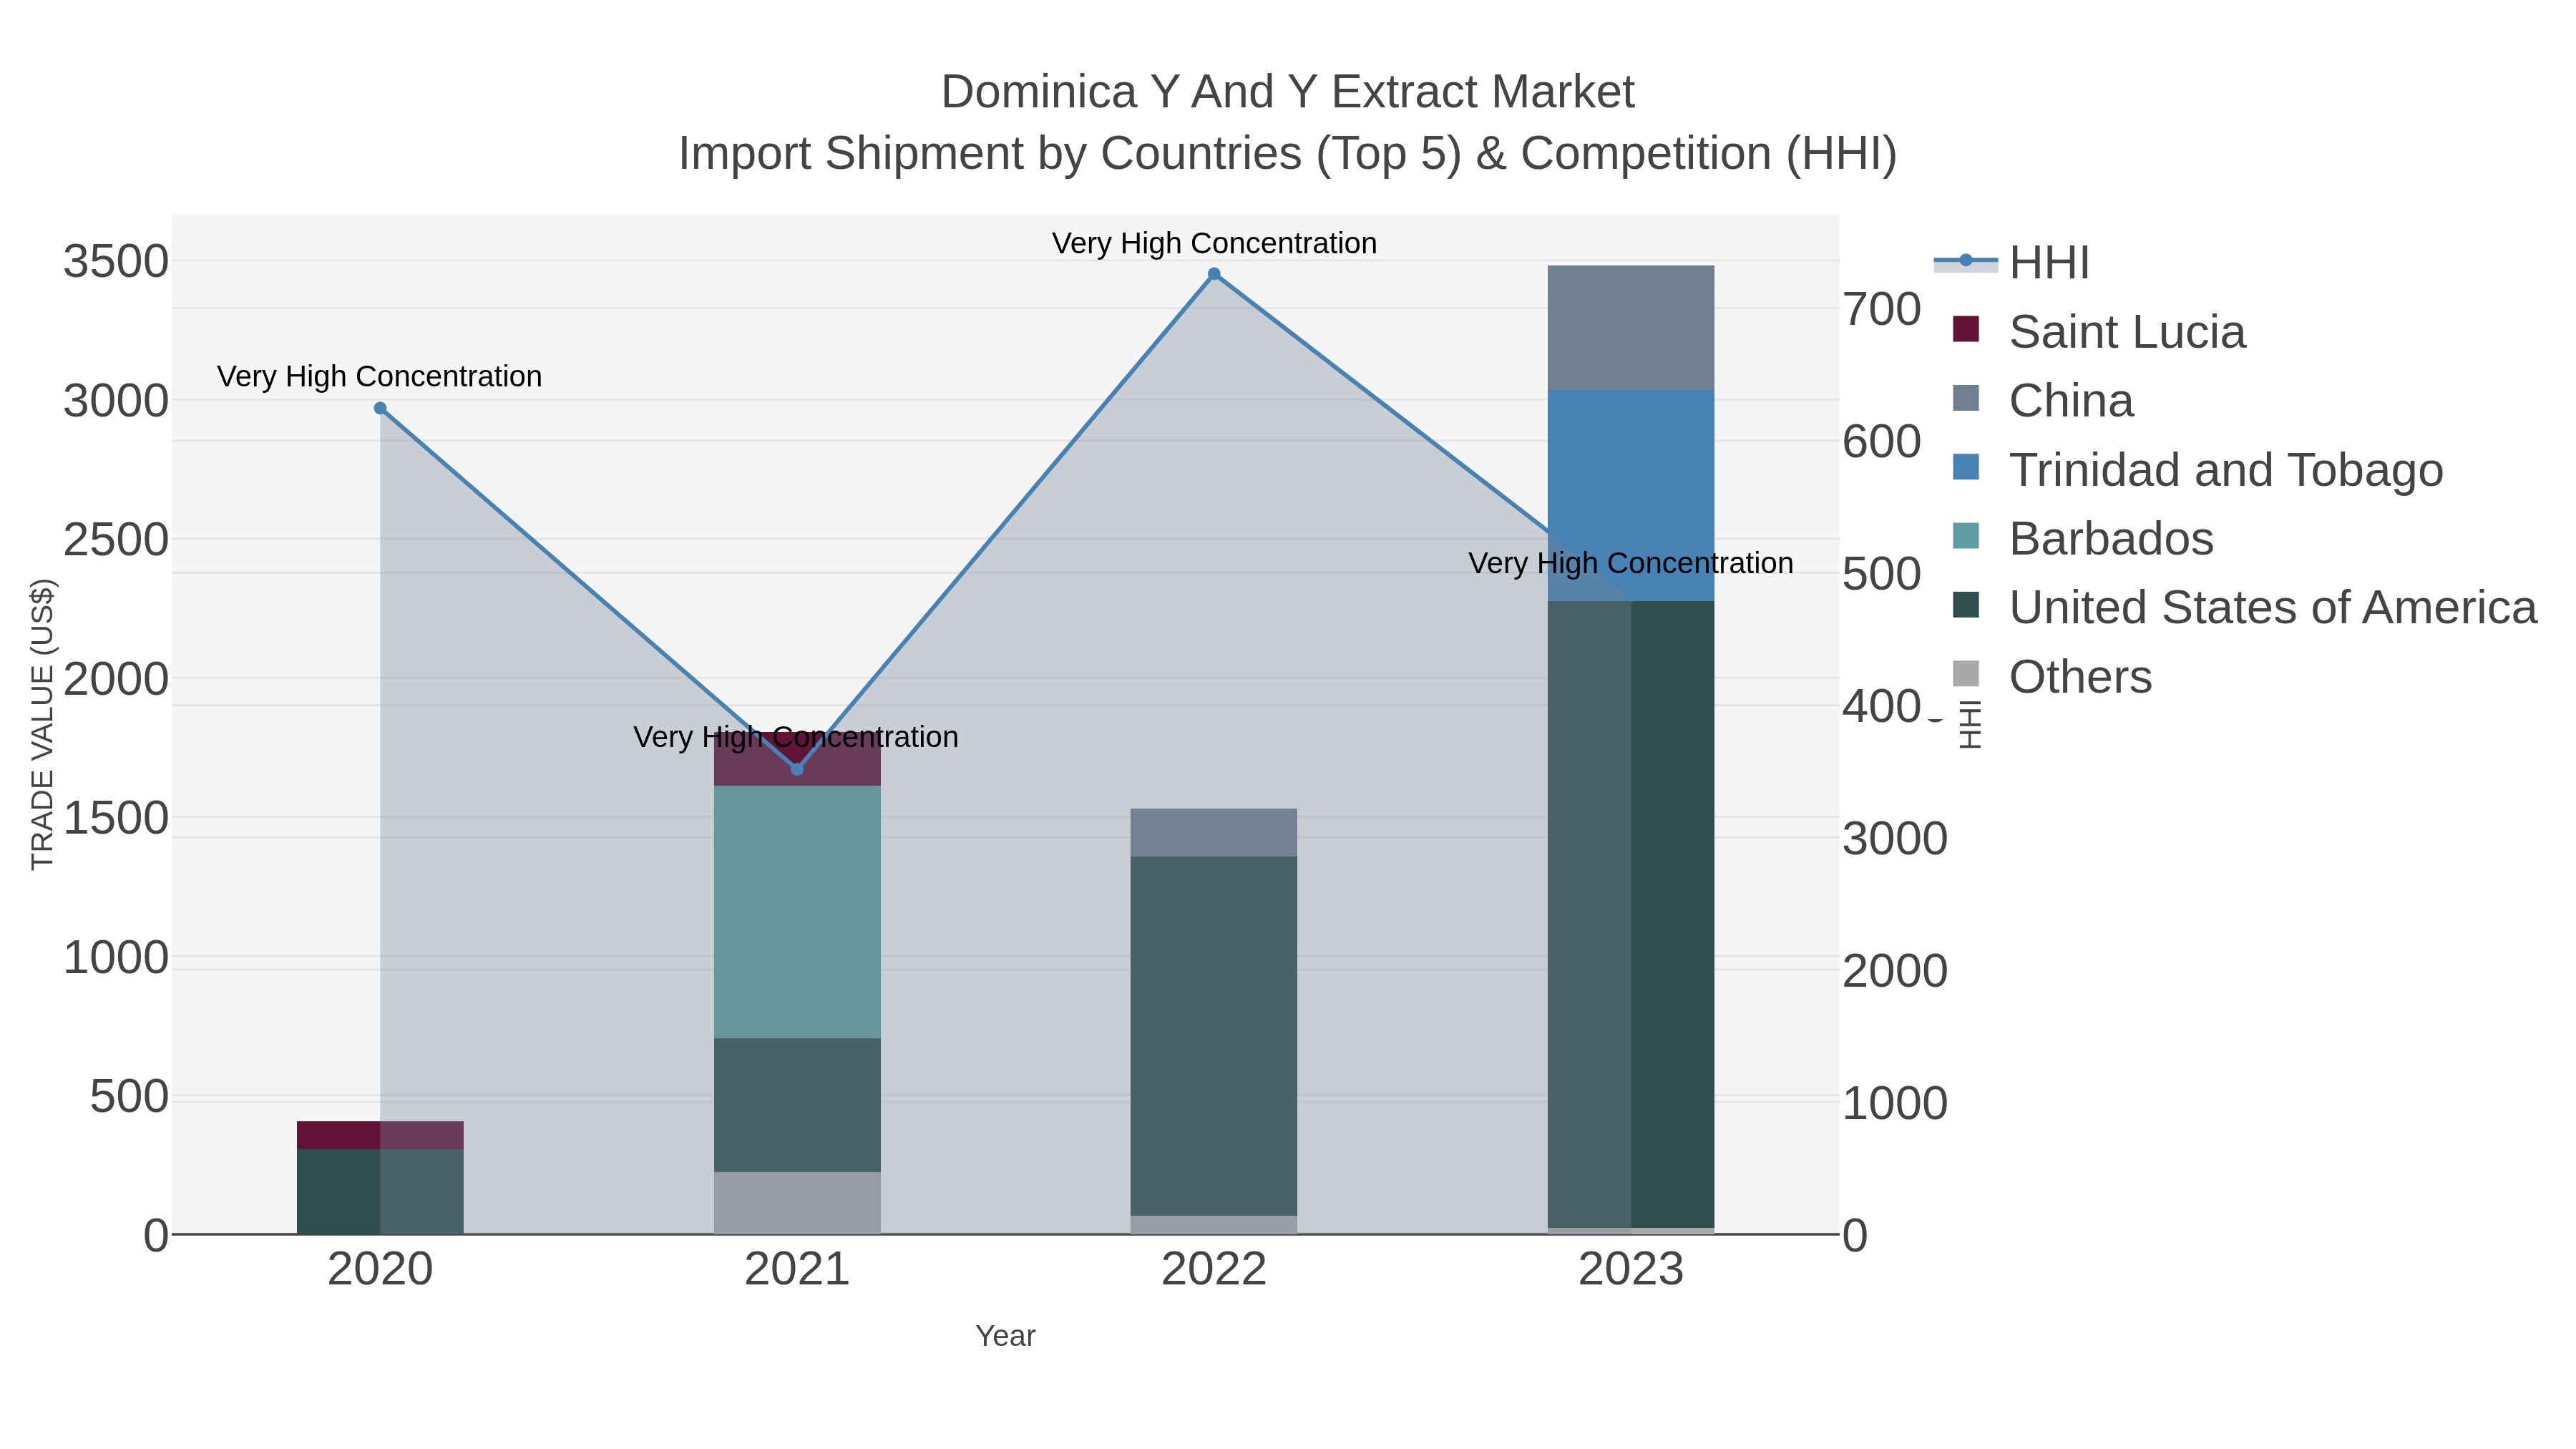Select the 2020 HHI data point

point(380,408)
